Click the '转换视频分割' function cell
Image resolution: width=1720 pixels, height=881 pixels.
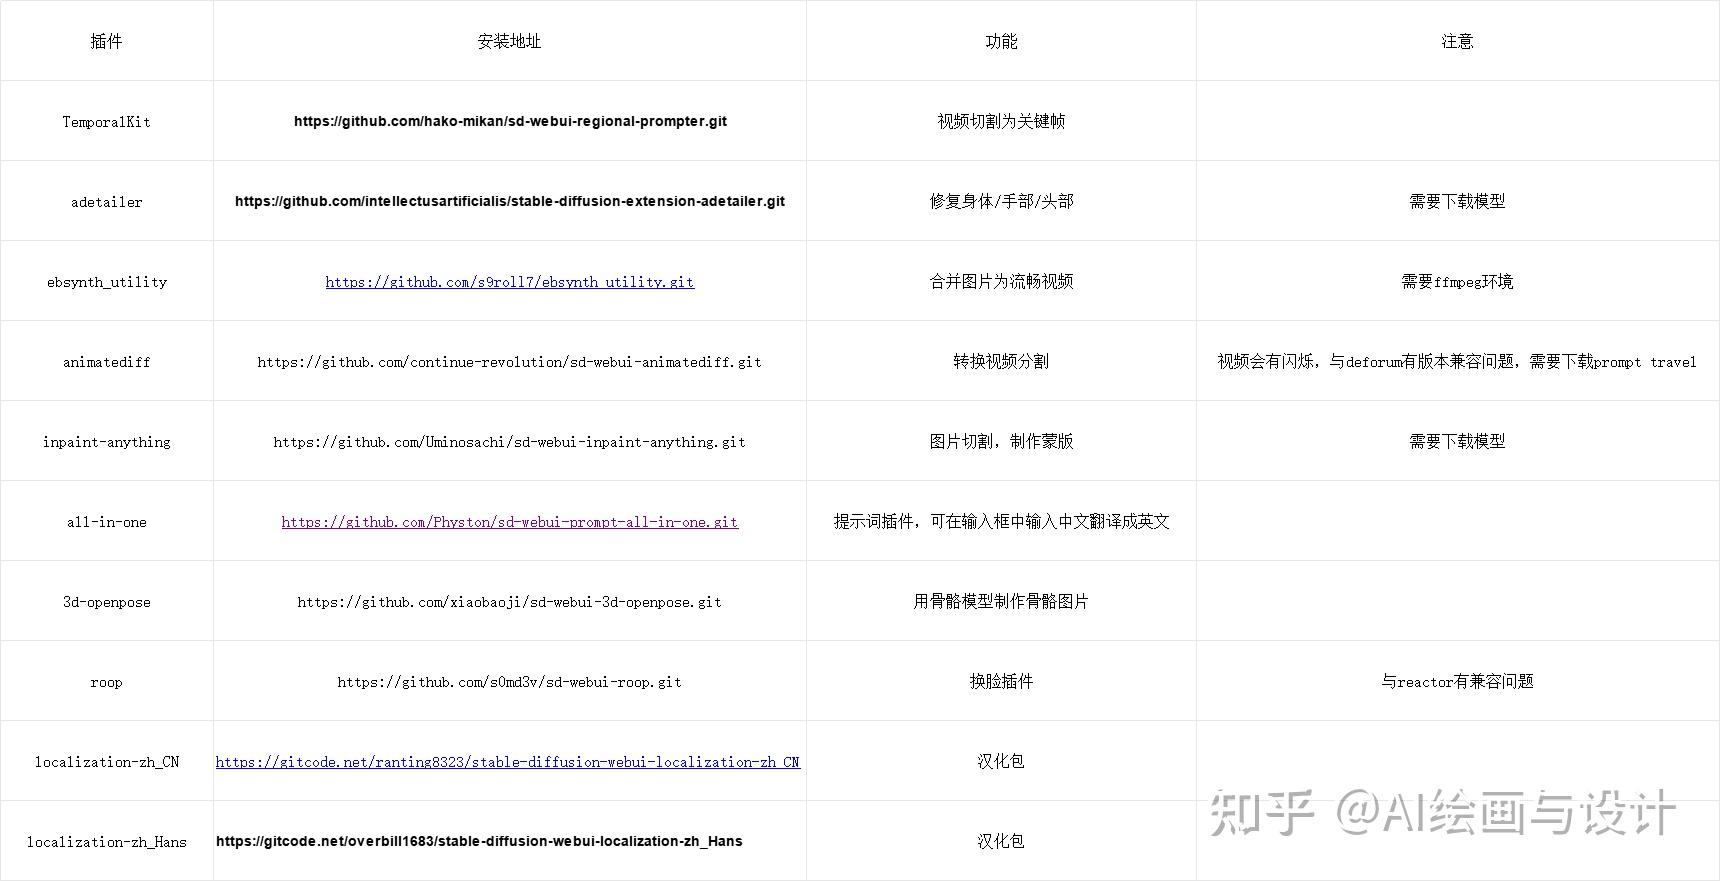click(1001, 361)
